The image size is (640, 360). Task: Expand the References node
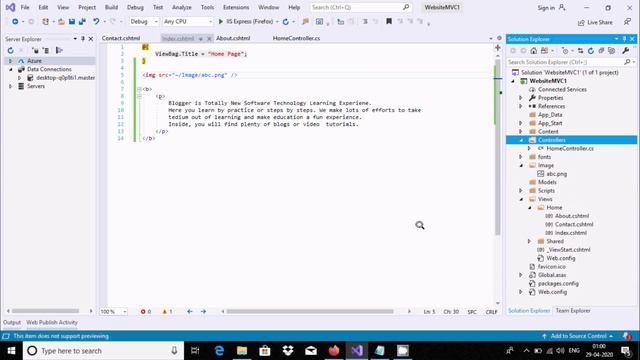(521, 106)
